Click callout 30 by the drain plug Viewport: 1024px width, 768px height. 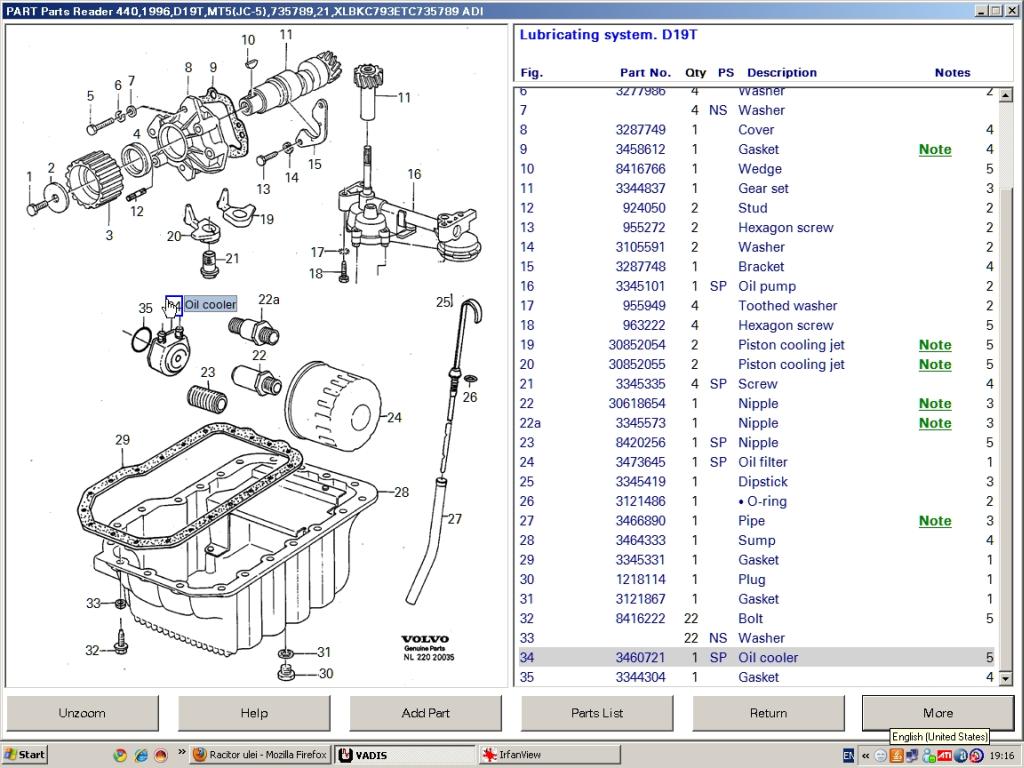(x=325, y=673)
